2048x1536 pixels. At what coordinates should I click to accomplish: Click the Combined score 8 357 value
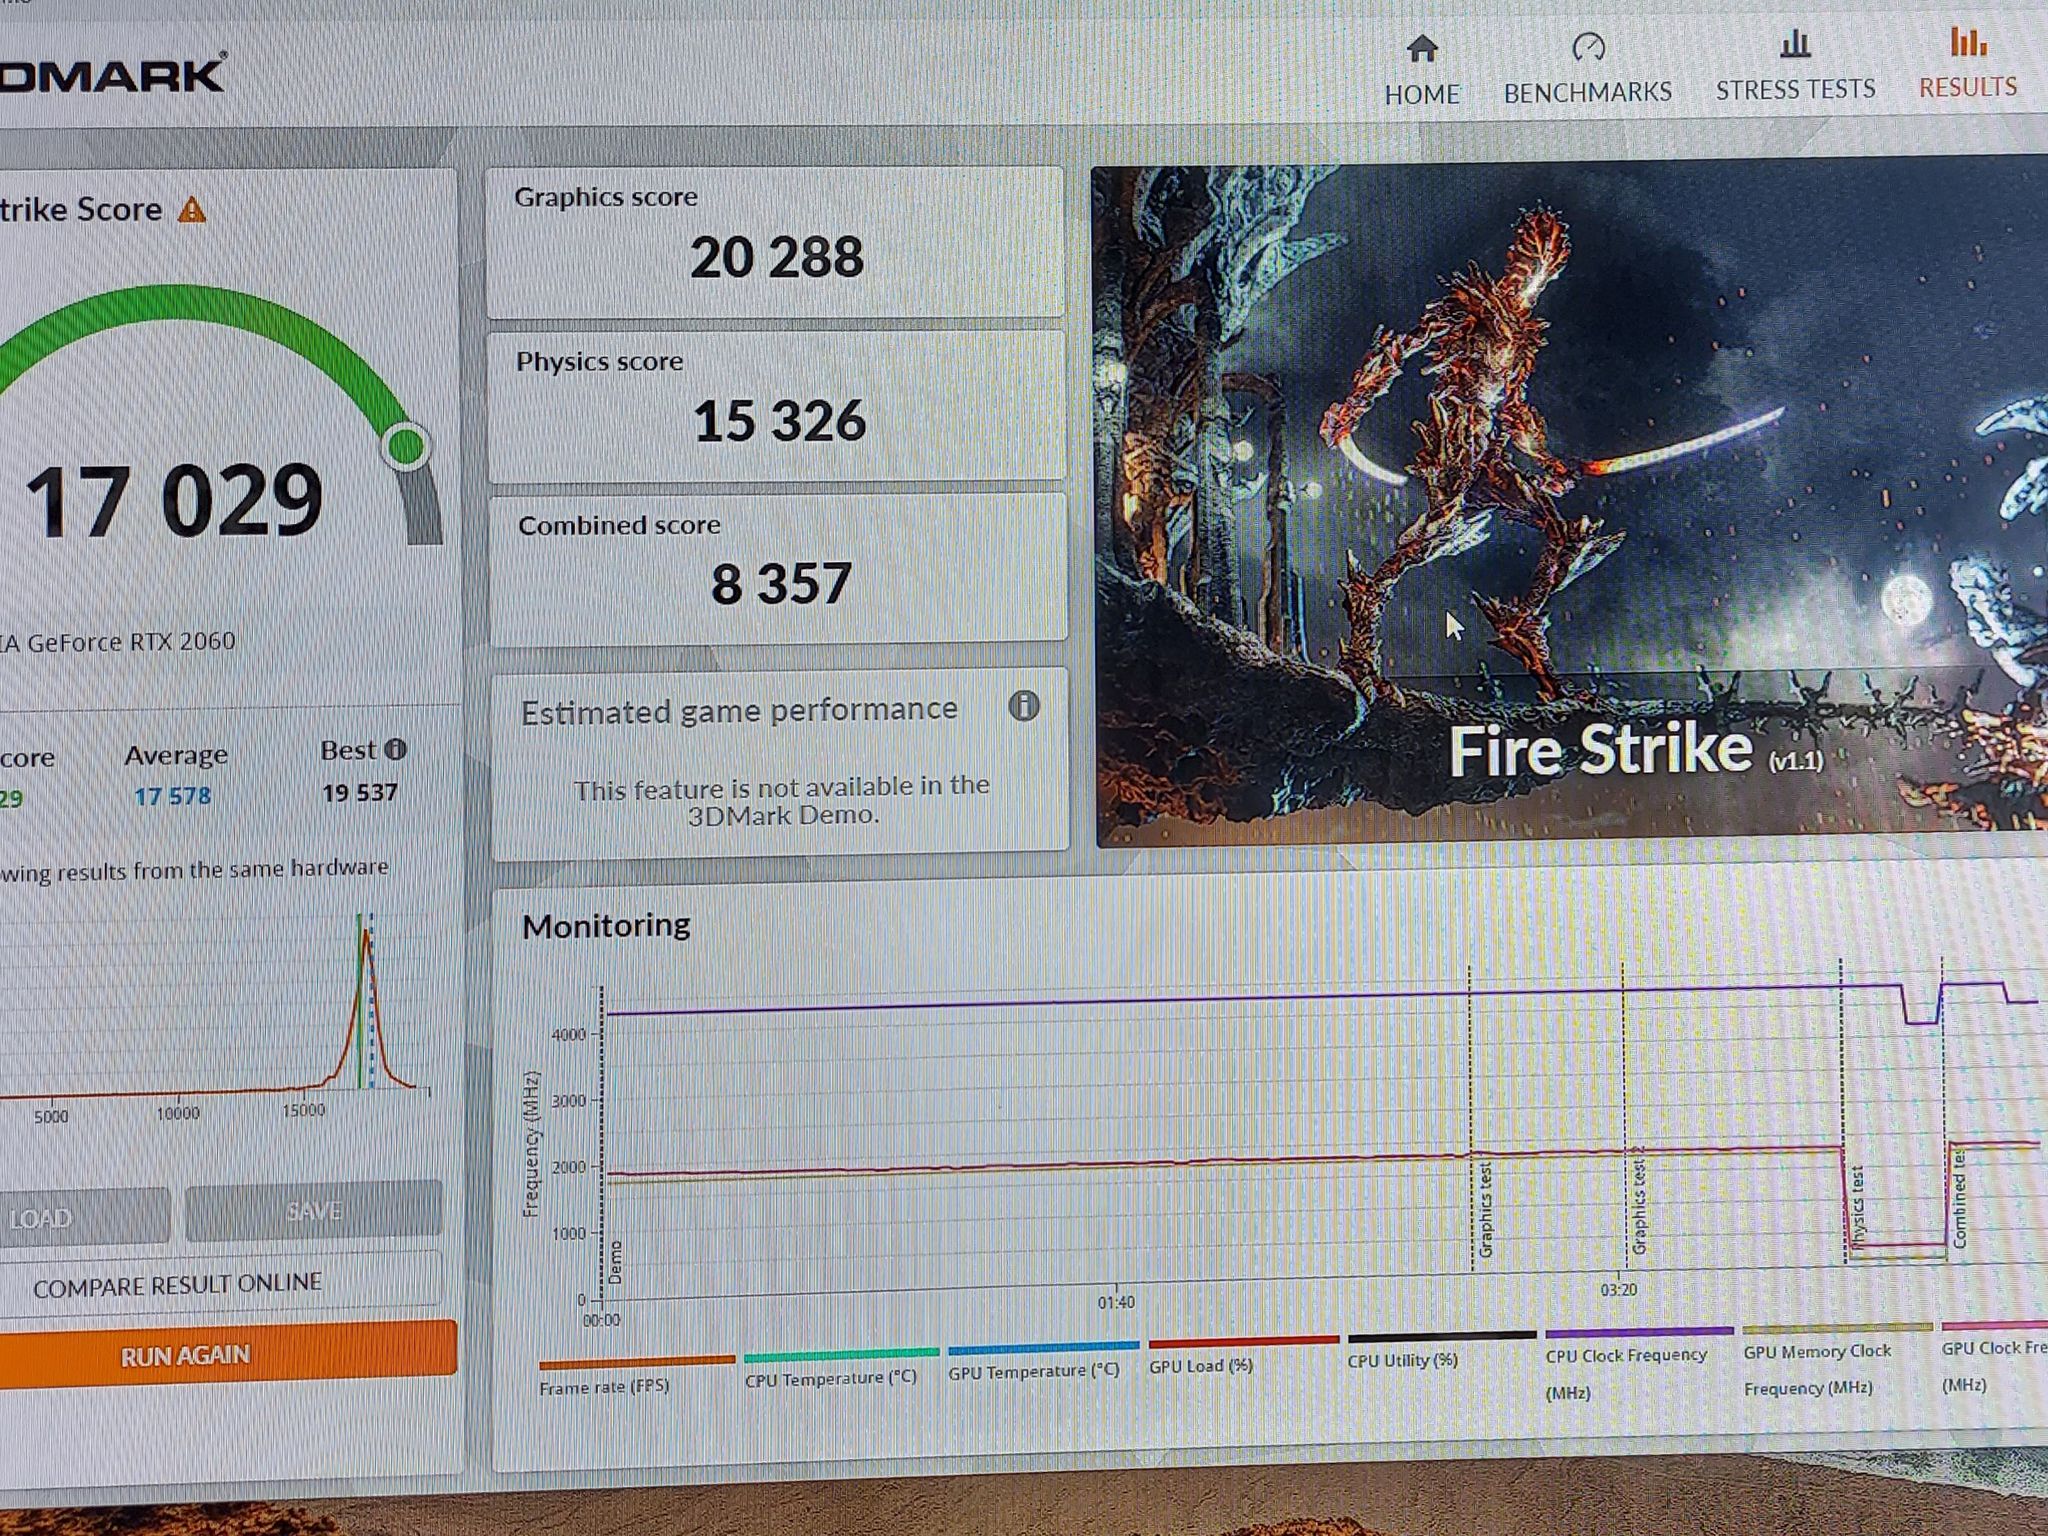point(781,583)
